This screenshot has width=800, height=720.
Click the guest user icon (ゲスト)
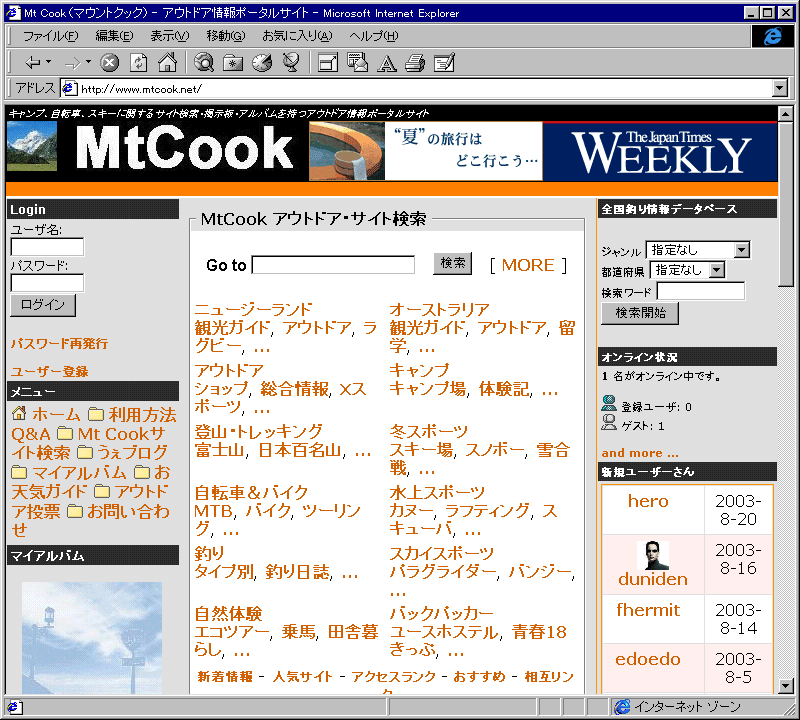click(609, 423)
